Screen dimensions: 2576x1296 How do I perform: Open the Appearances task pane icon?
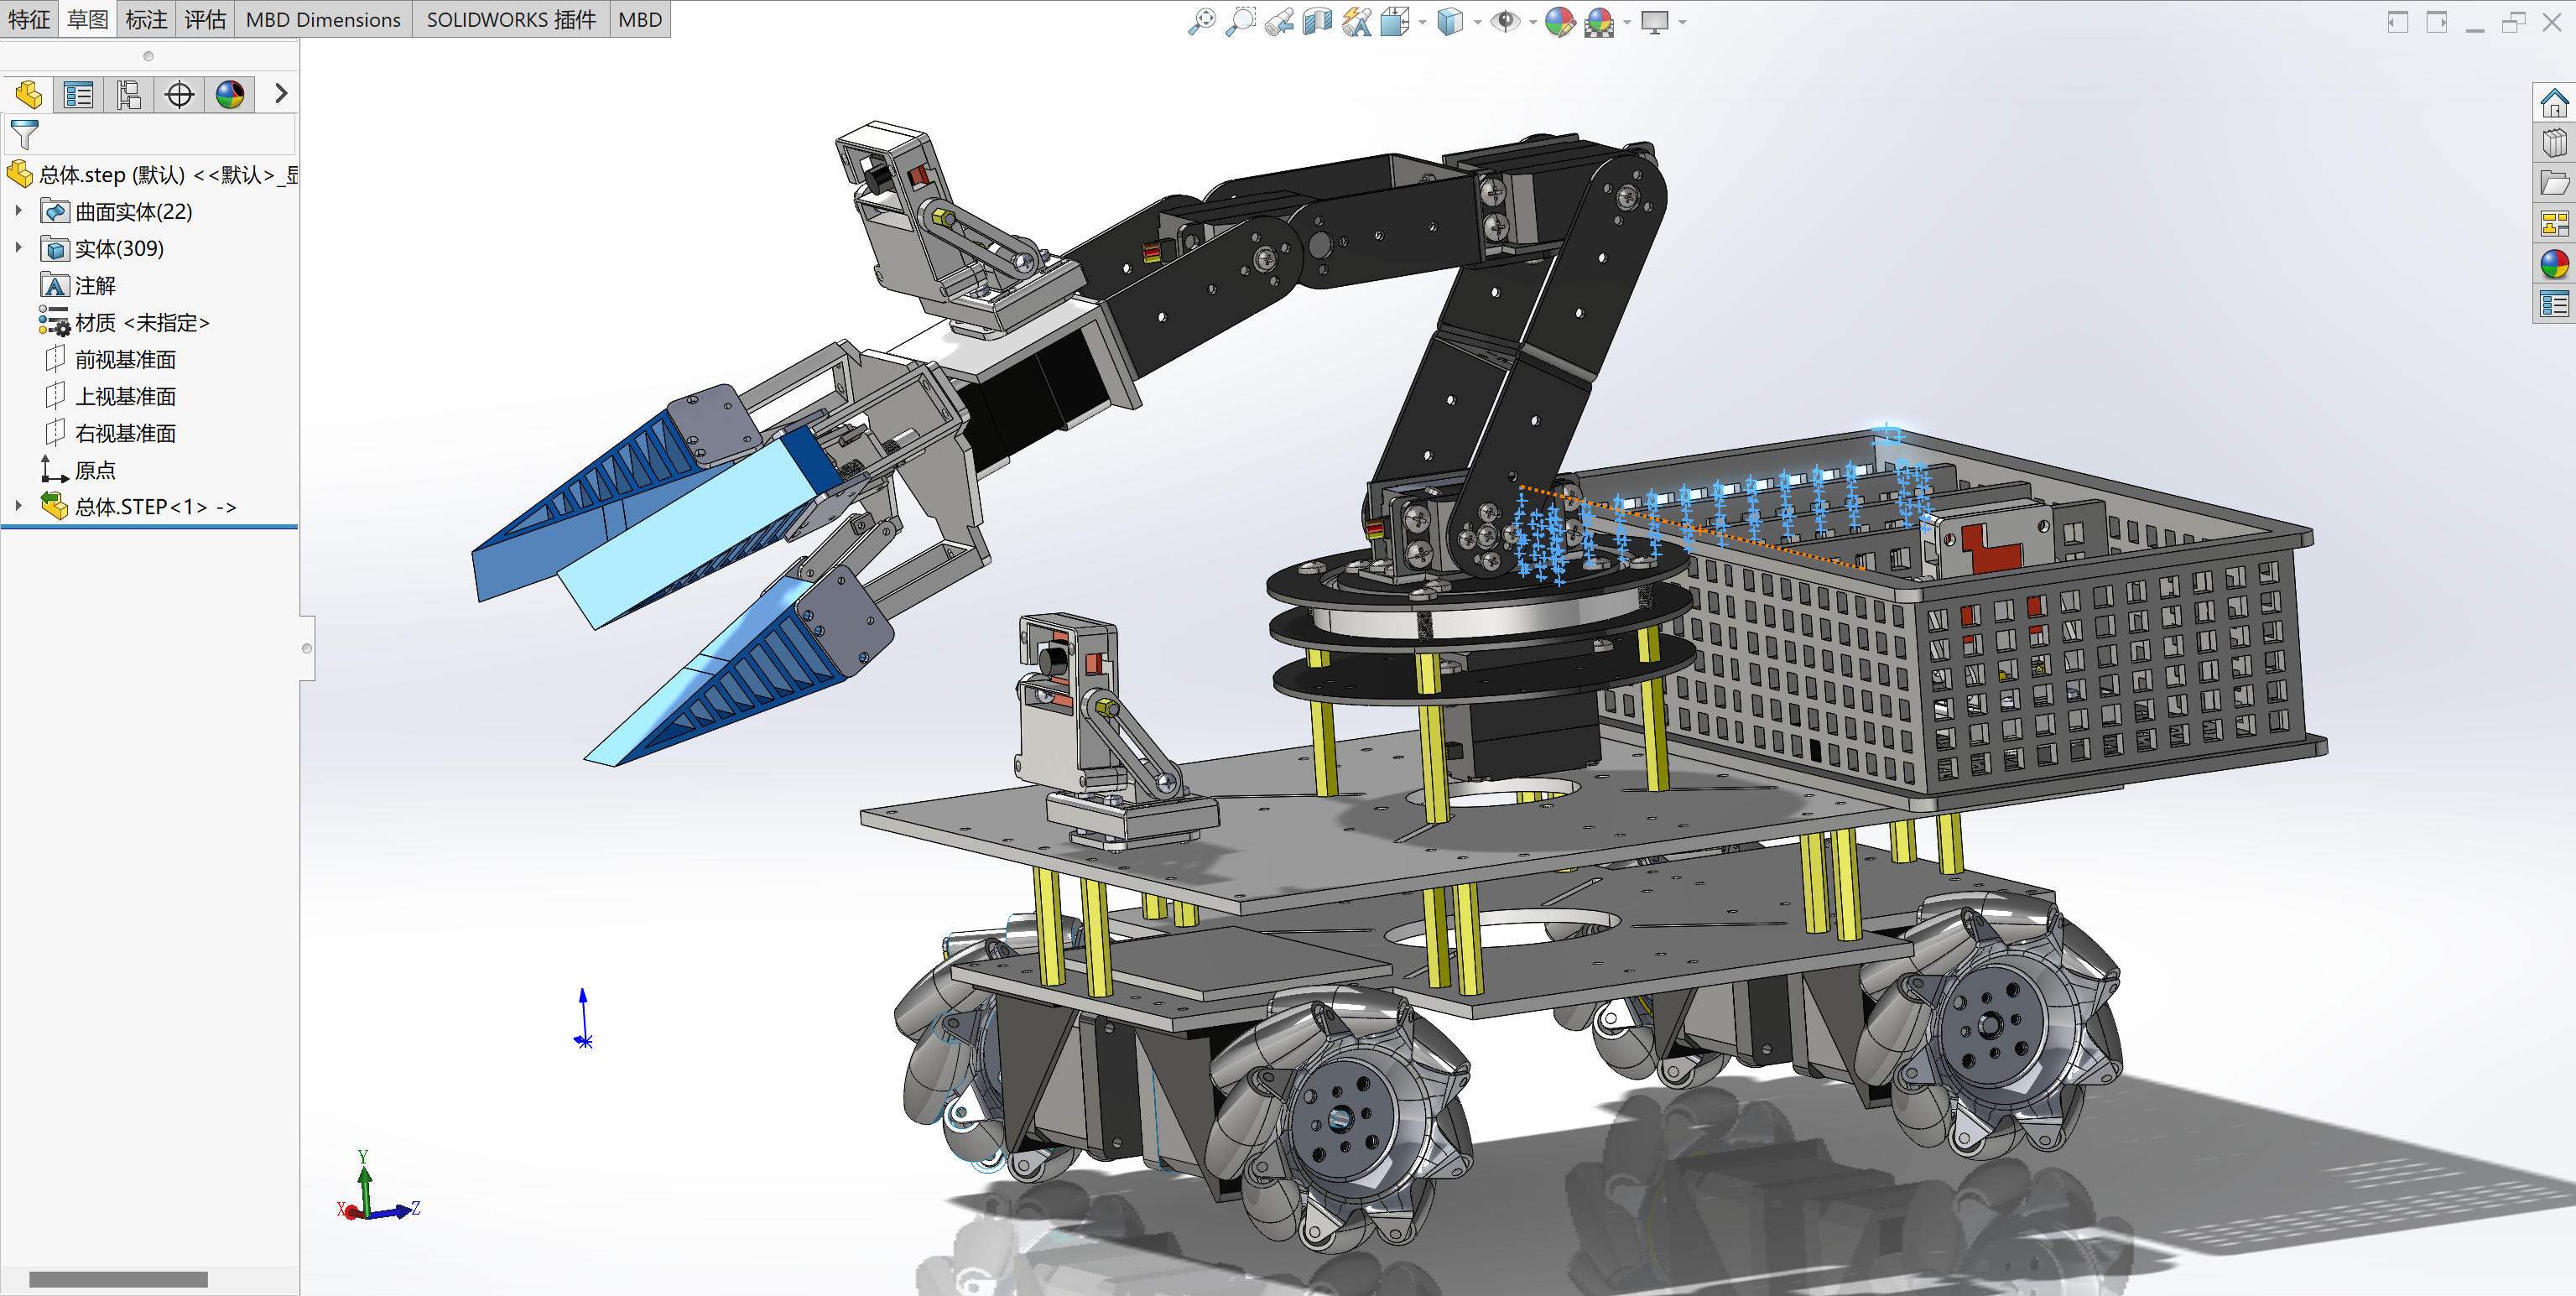coord(2554,264)
